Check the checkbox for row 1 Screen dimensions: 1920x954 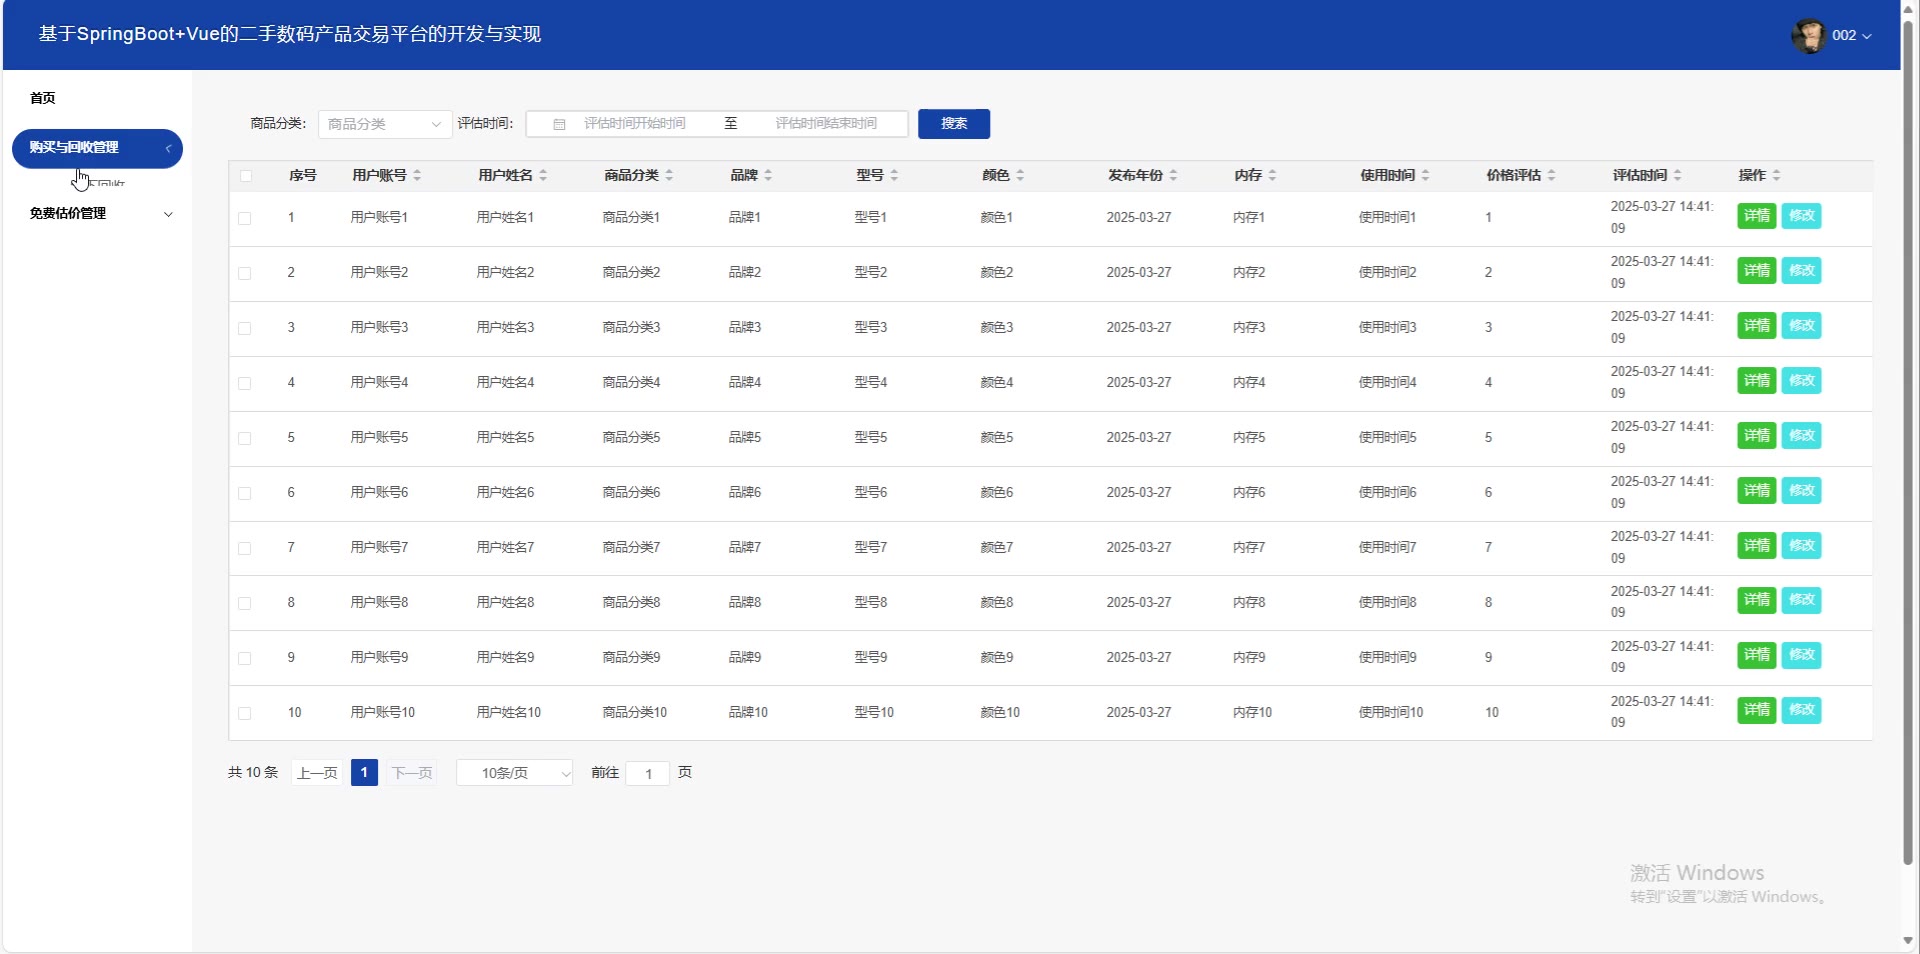coord(245,218)
